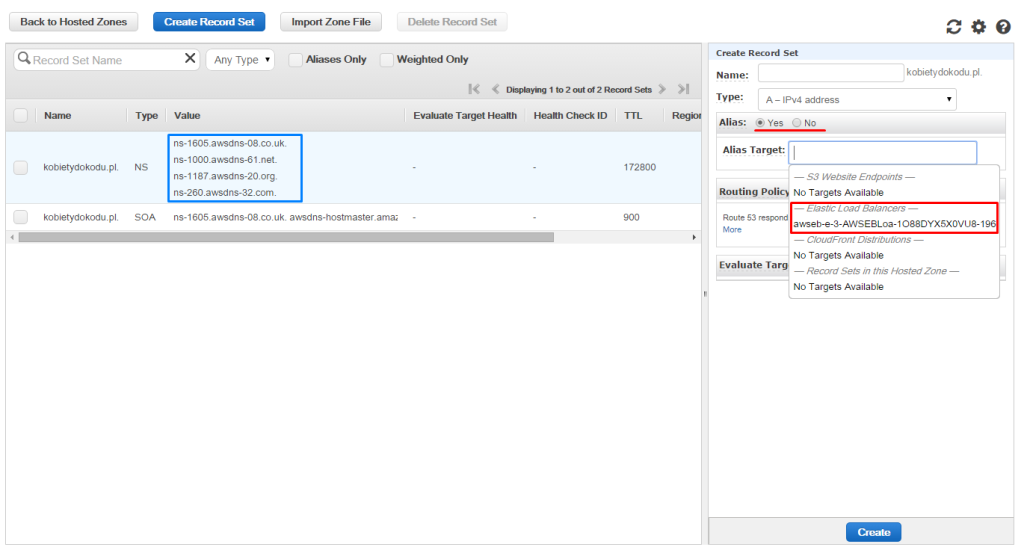
Task: Click value ns-1000.awsdns-61.net.
Action: coord(225,159)
